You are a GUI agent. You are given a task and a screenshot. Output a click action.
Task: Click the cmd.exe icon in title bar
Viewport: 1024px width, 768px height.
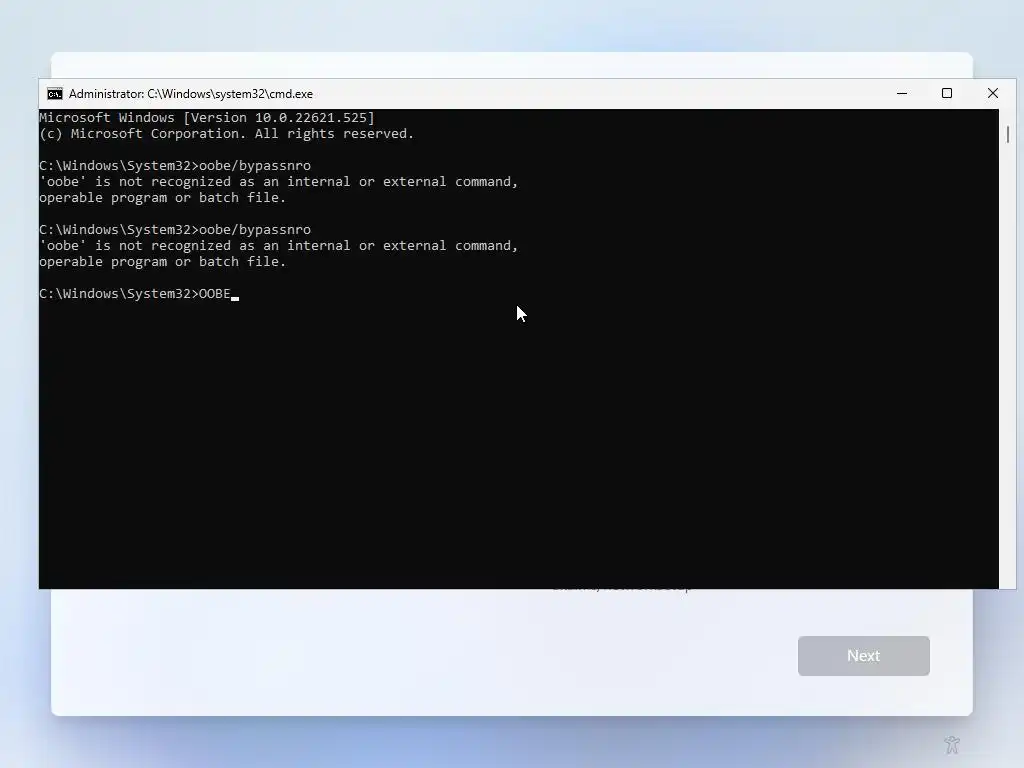click(x=55, y=94)
